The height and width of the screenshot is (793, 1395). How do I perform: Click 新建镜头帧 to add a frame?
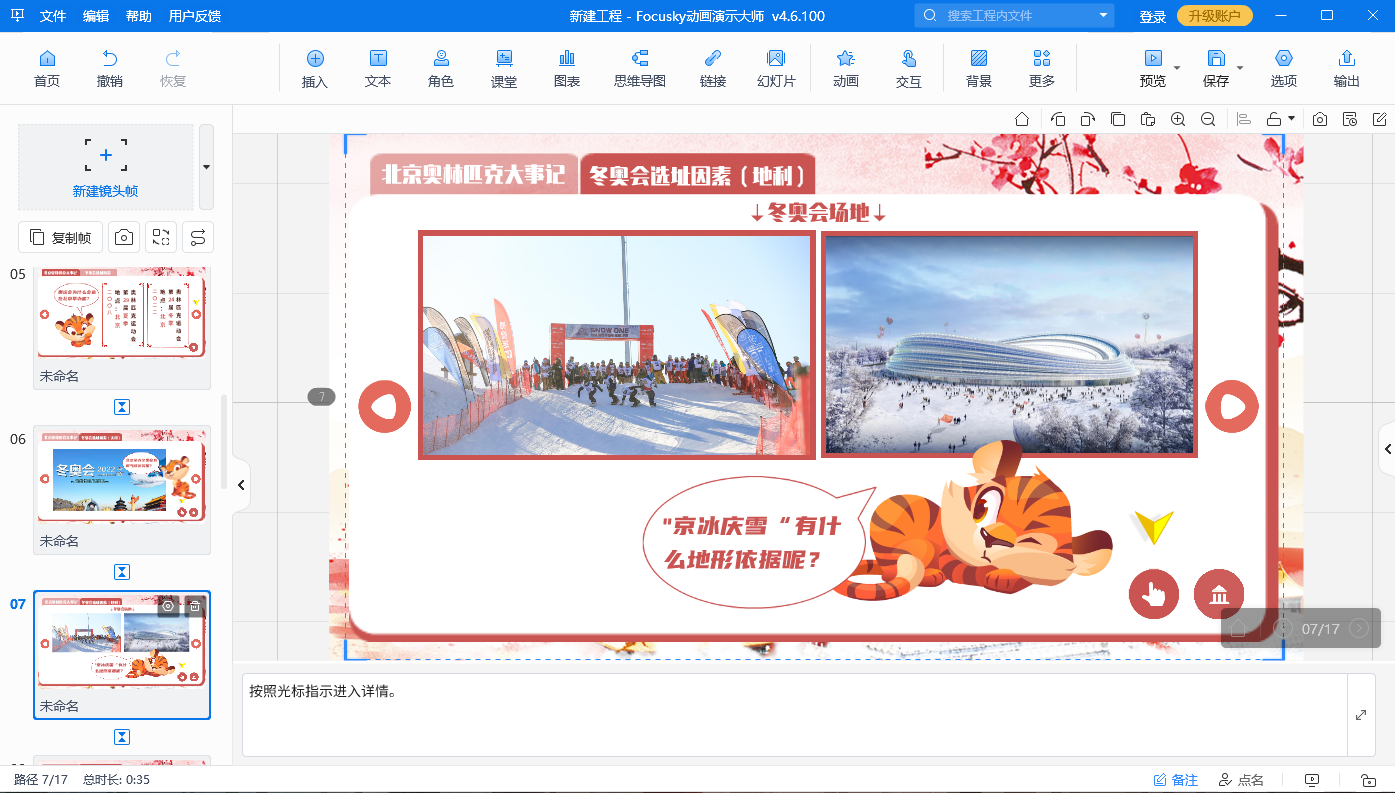pyautogui.click(x=106, y=167)
